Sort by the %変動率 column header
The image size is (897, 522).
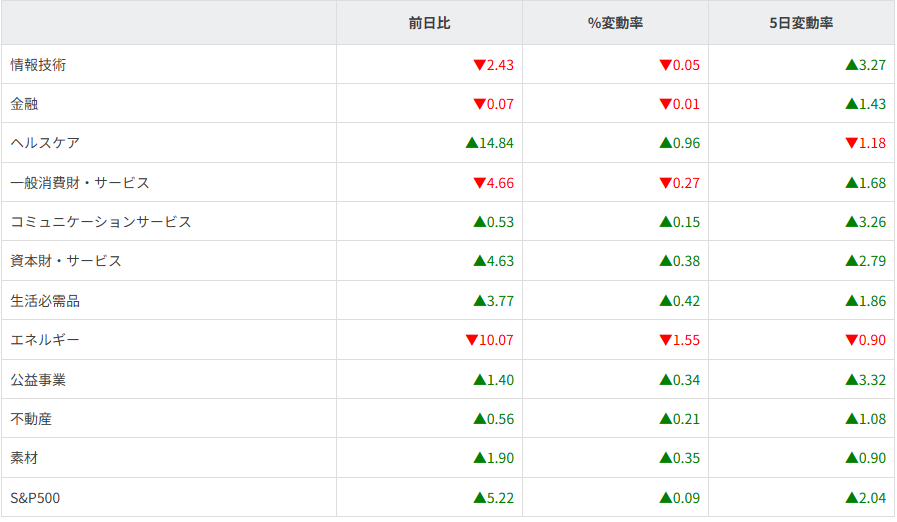(615, 22)
